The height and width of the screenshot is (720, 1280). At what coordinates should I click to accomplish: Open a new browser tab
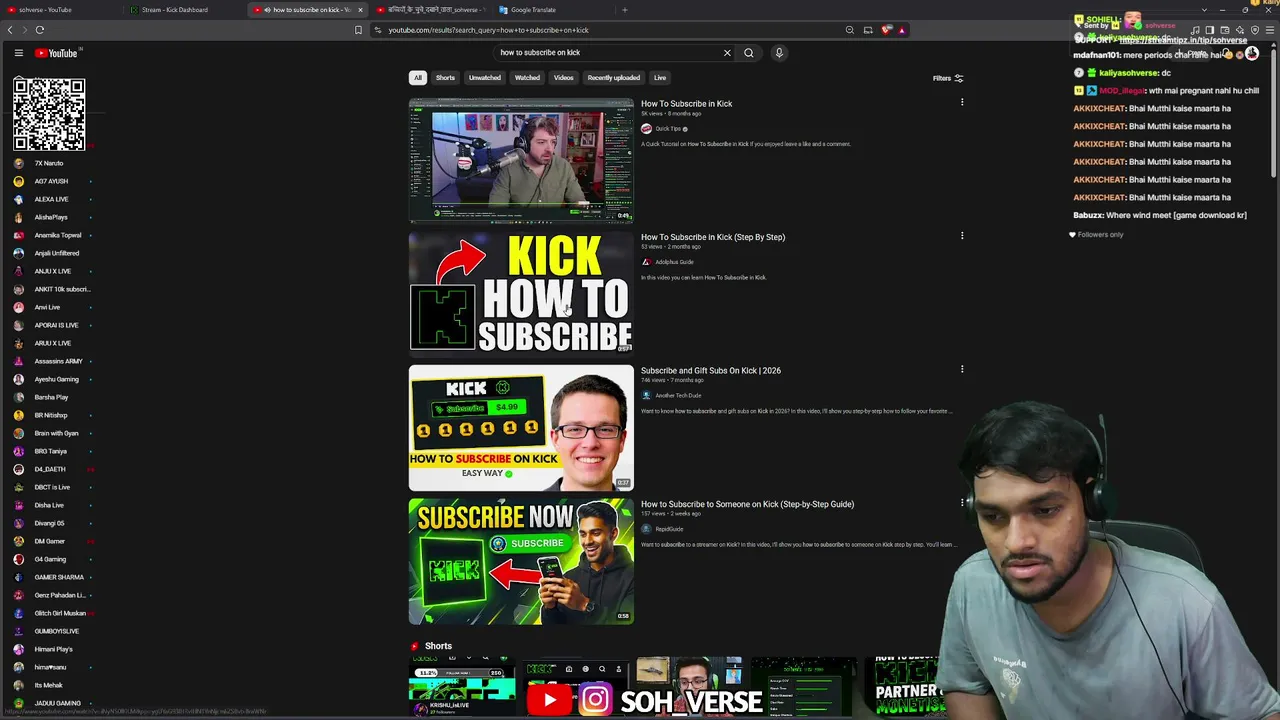624,10
